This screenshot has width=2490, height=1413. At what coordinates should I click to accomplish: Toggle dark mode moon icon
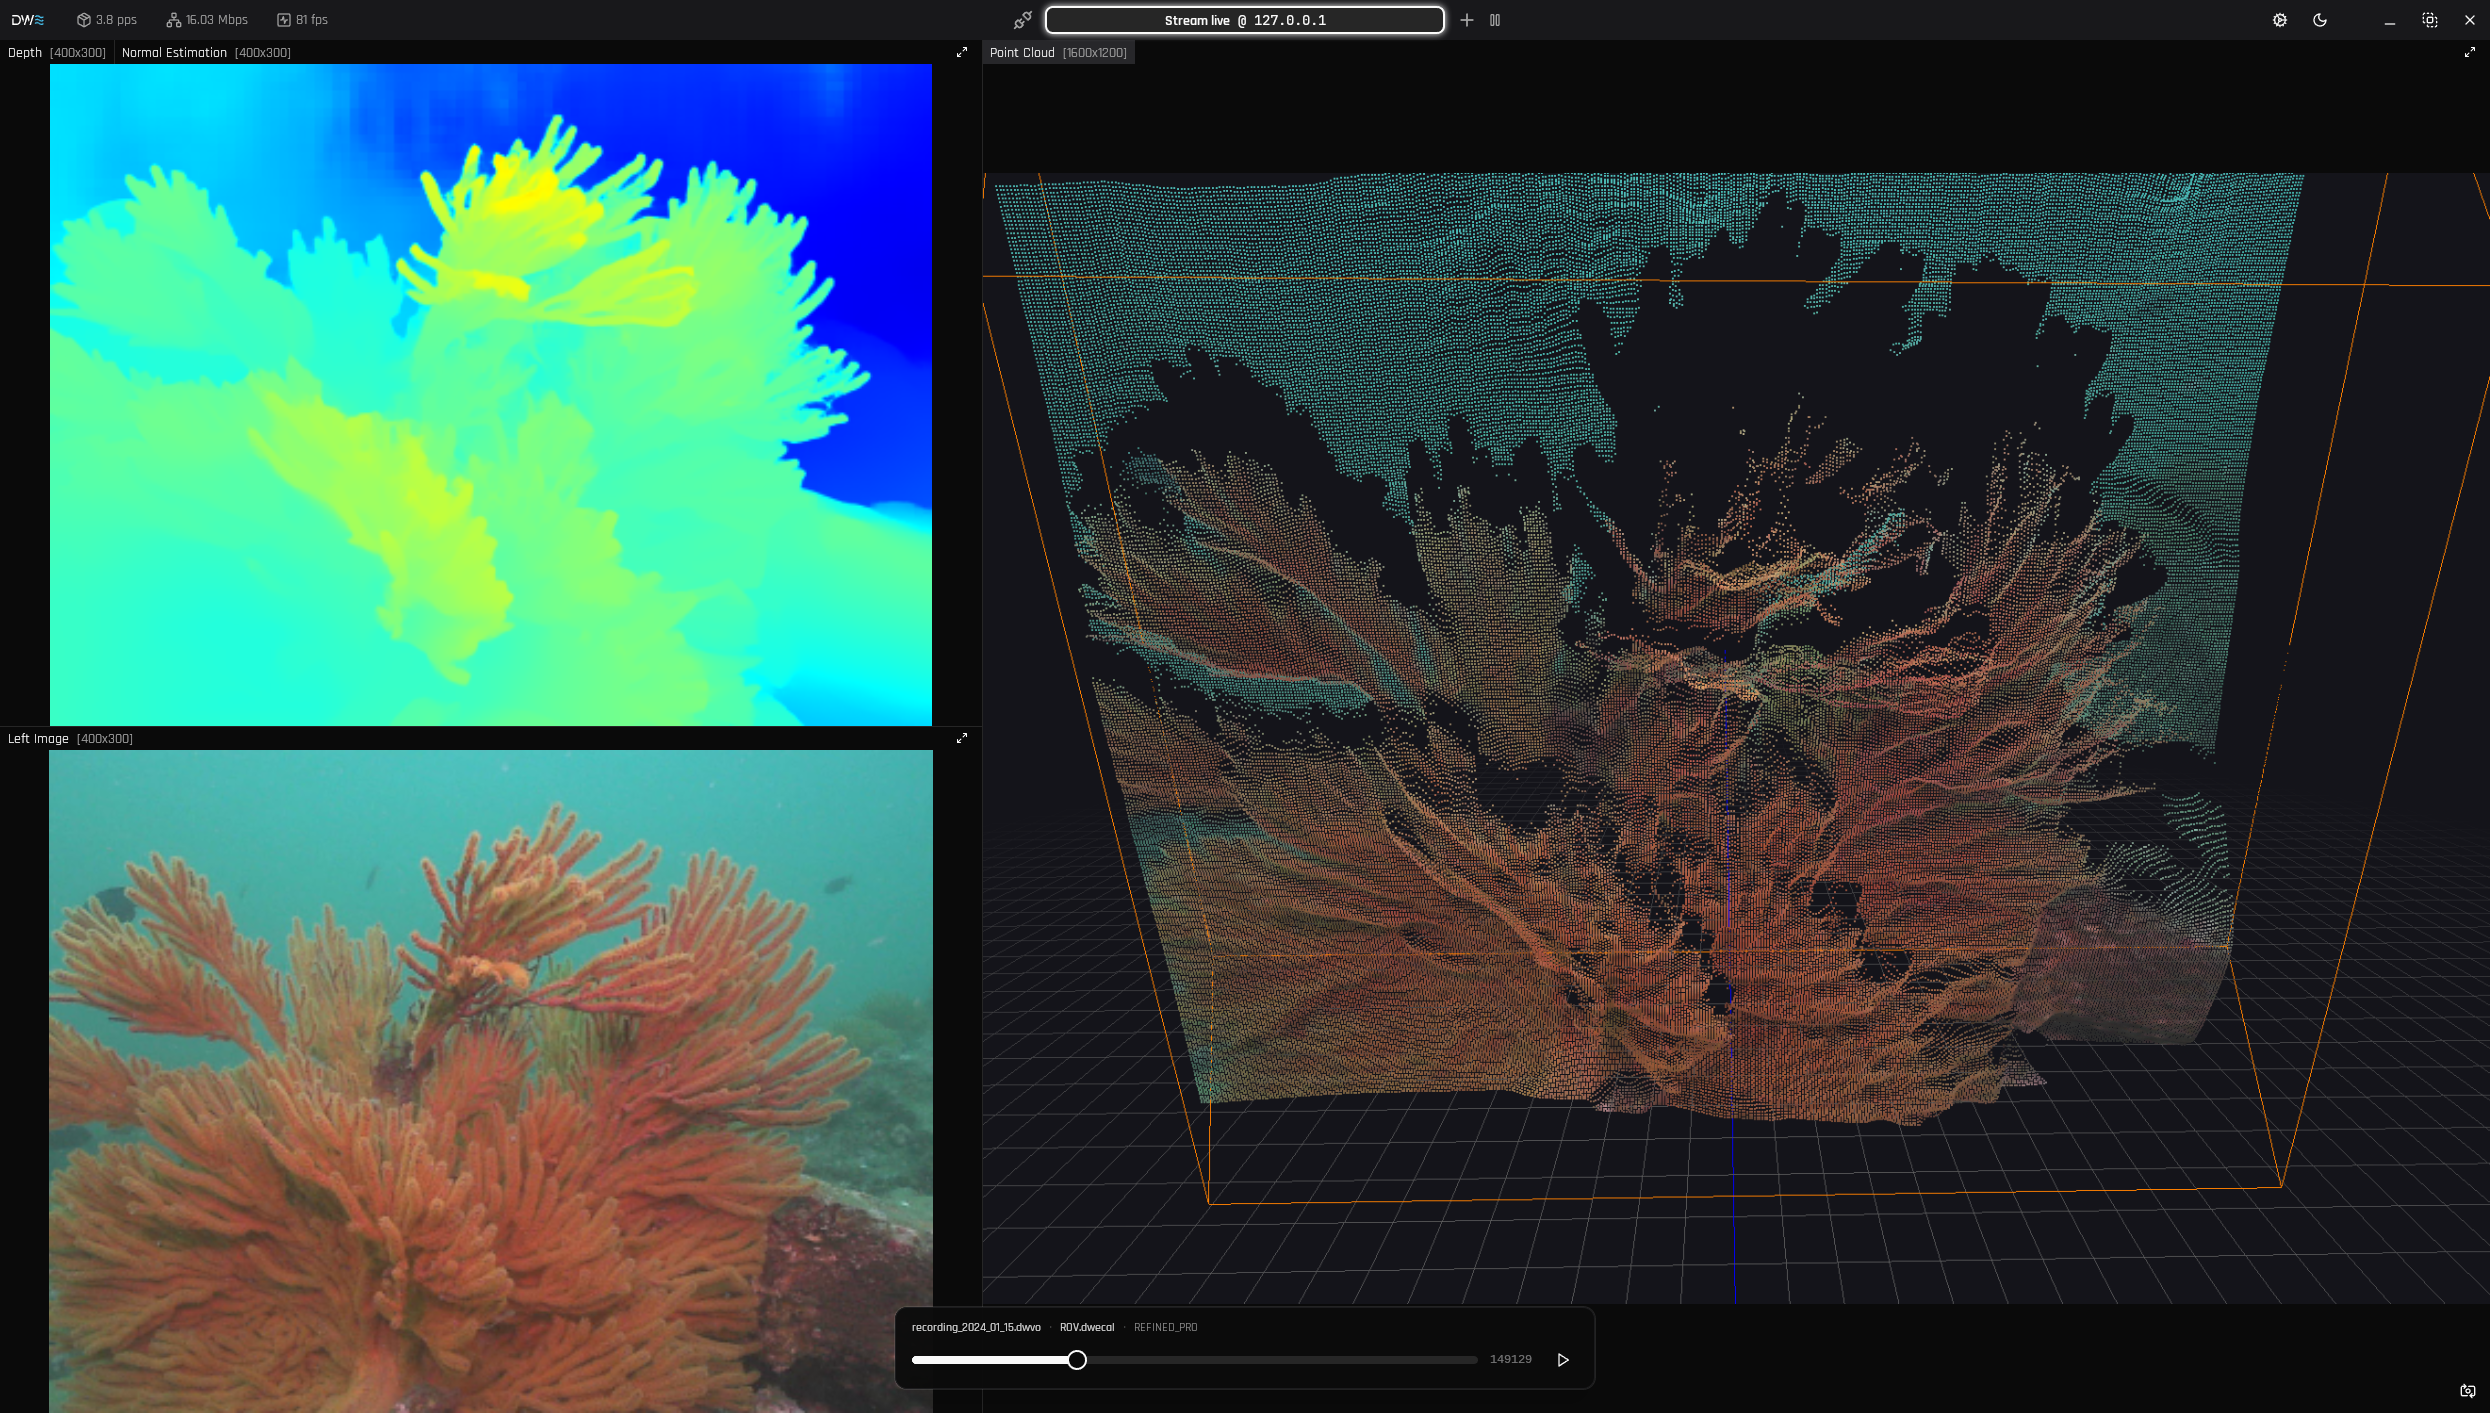coord(2320,20)
